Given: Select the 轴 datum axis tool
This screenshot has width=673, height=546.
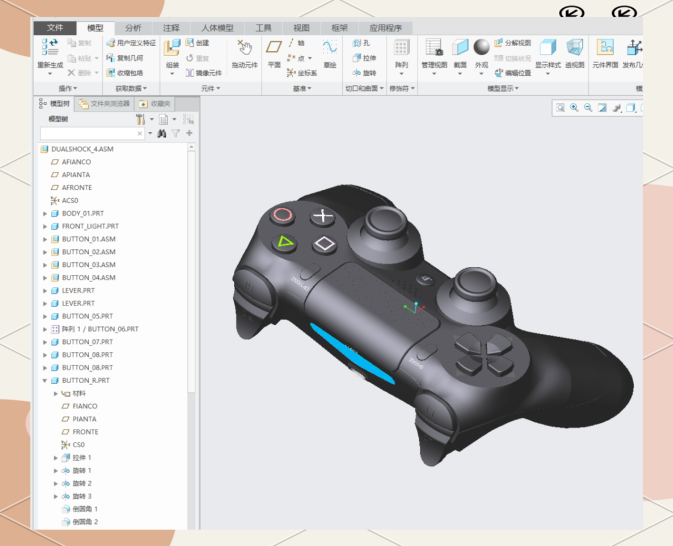Looking at the screenshot, I should click(296, 43).
